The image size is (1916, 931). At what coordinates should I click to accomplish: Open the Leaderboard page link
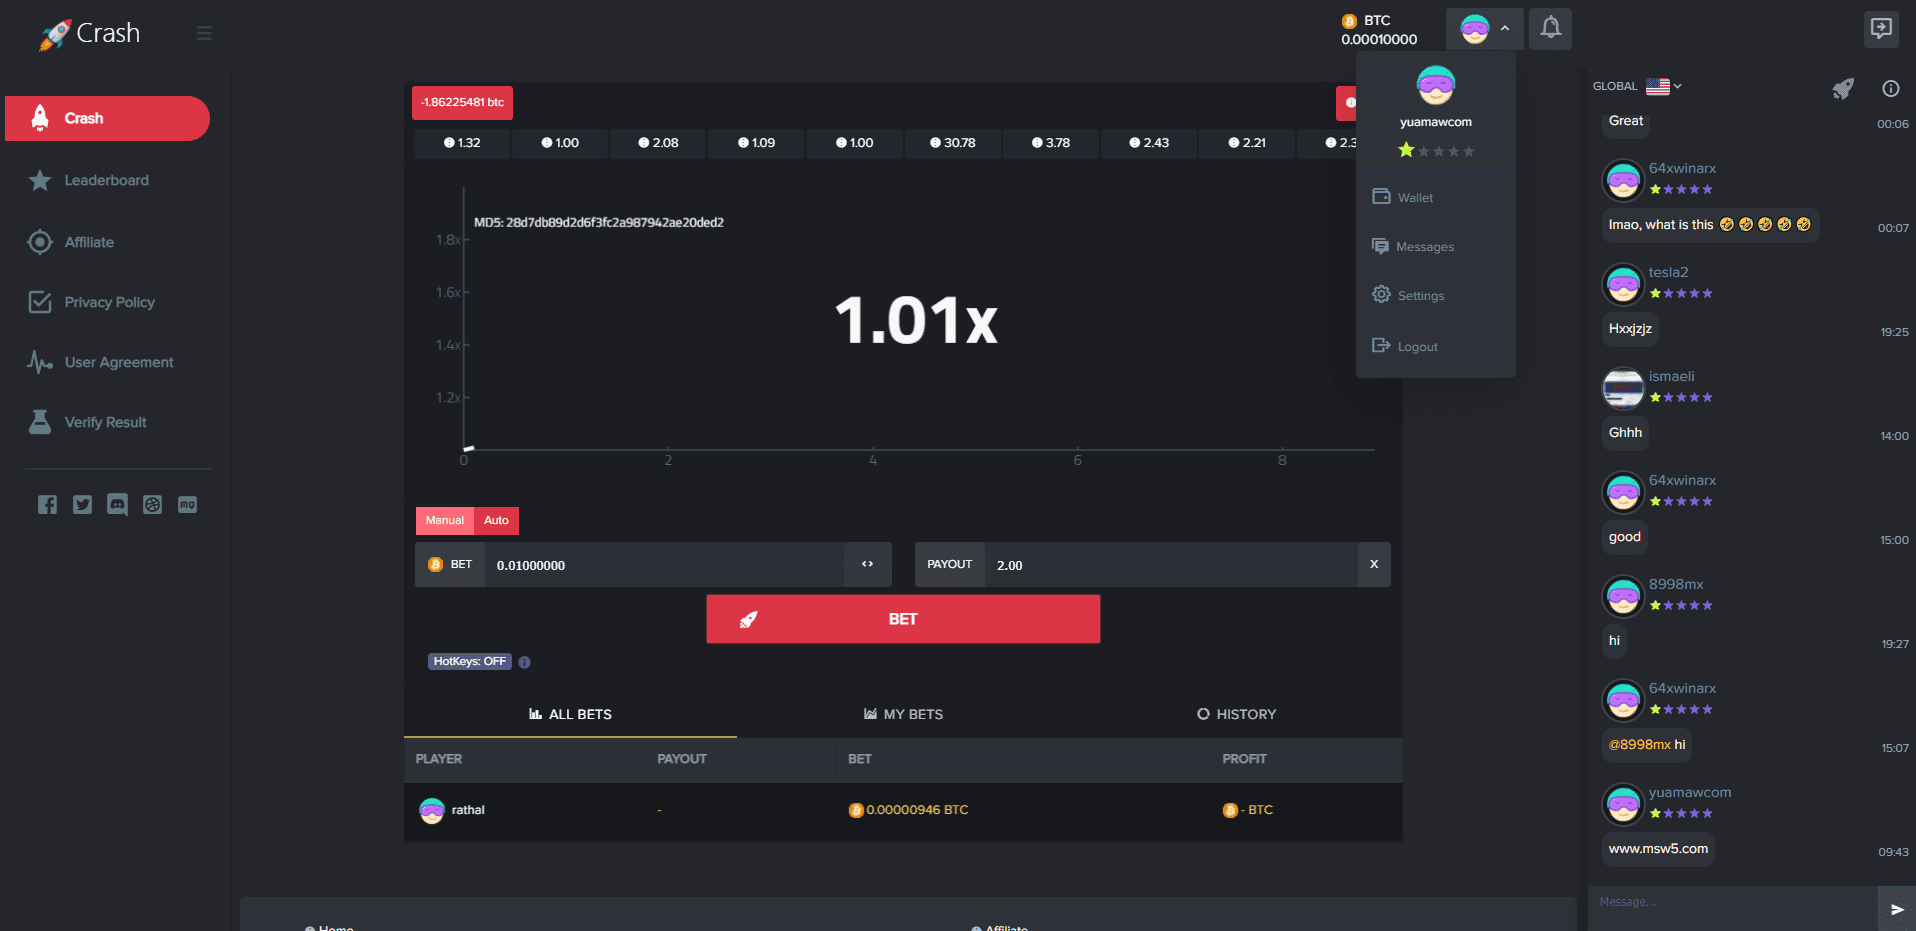[x=106, y=181]
